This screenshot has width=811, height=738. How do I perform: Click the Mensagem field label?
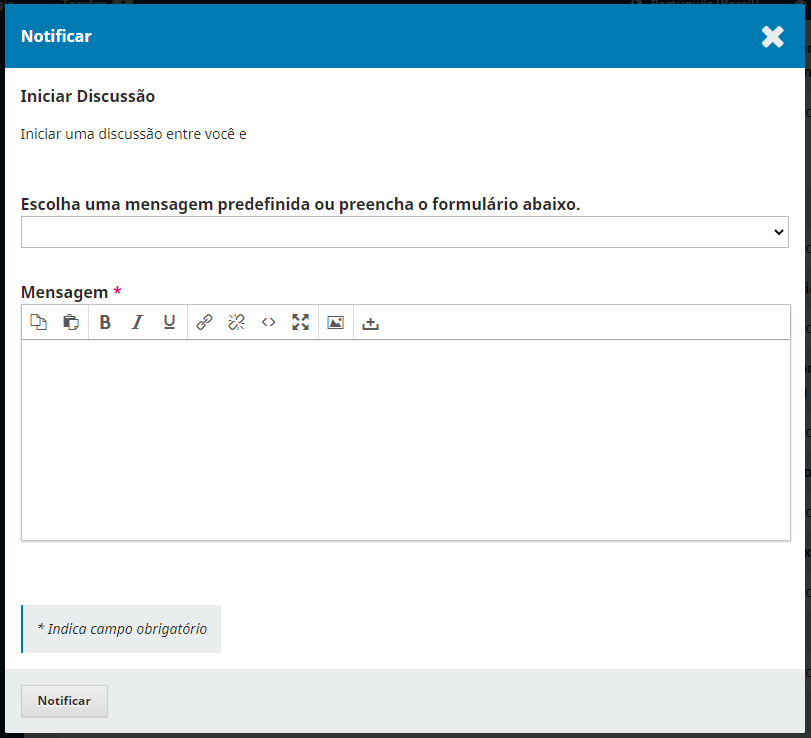click(64, 292)
